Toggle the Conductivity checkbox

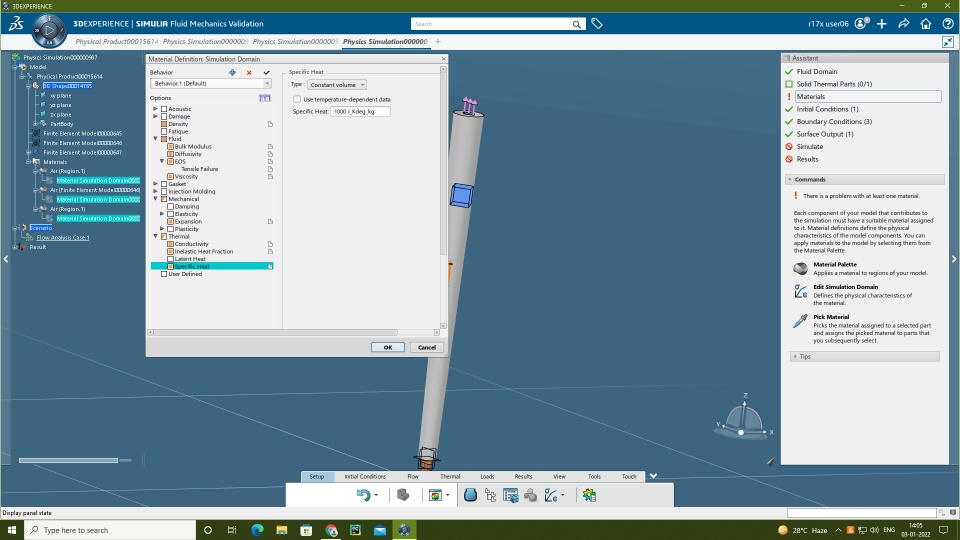pyautogui.click(x=171, y=244)
